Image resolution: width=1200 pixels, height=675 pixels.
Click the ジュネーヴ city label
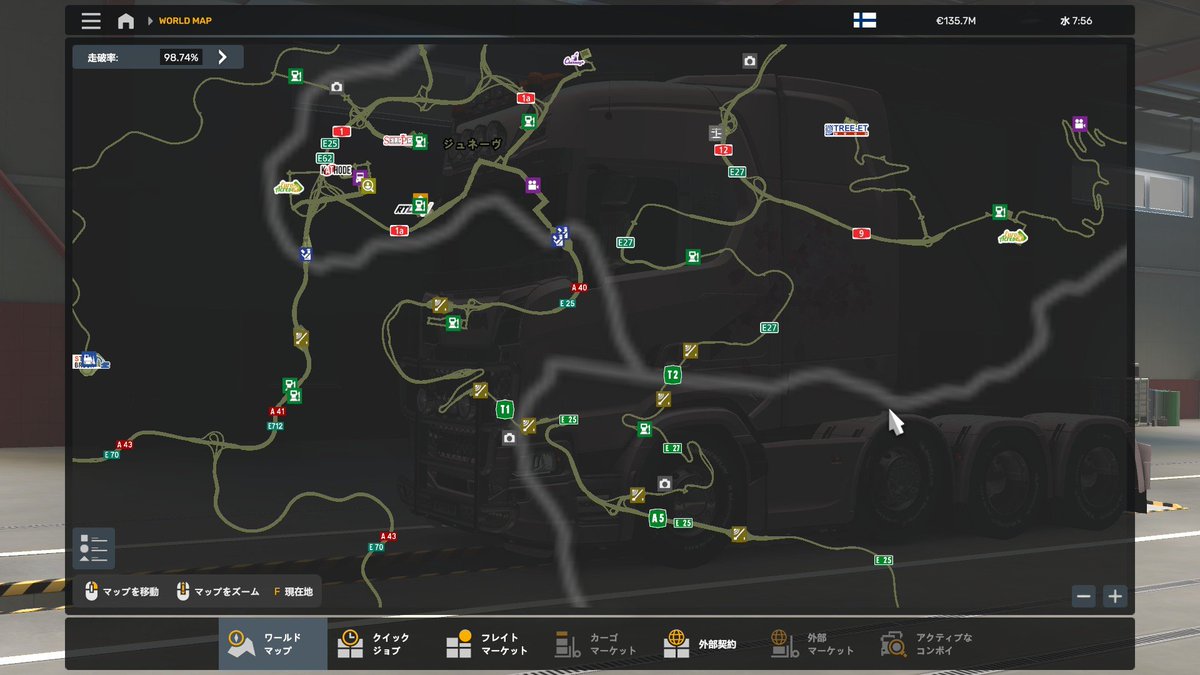[x=471, y=144]
